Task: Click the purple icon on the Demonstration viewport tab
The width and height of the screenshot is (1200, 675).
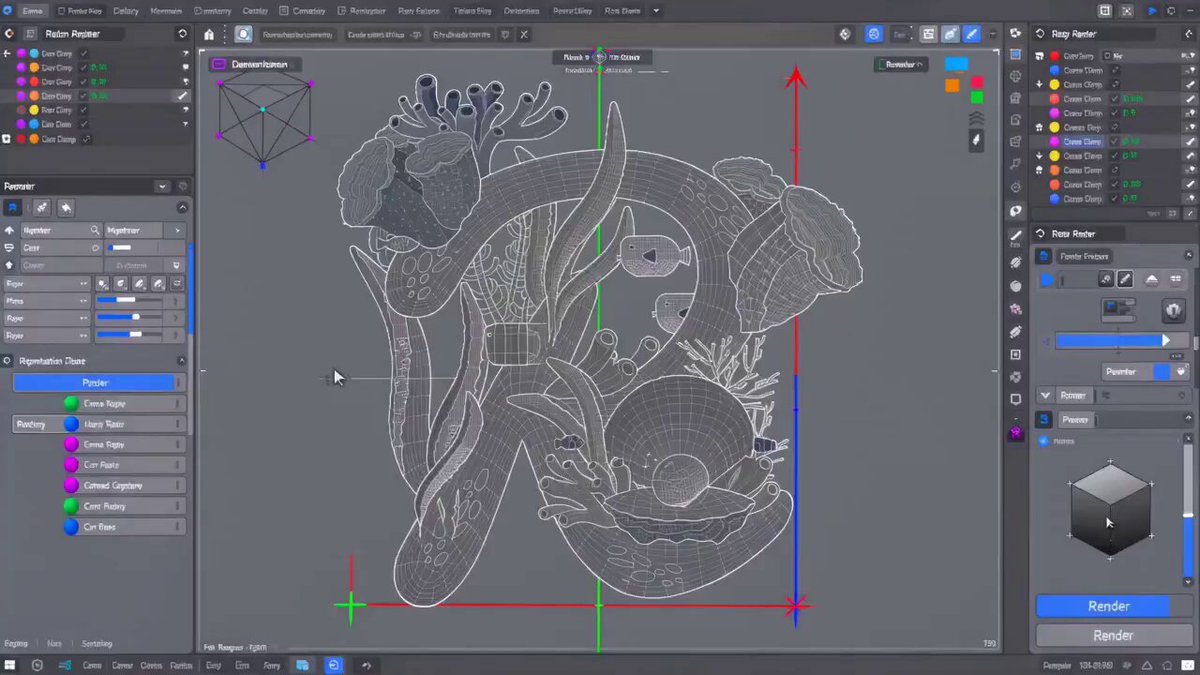Action: tap(220, 64)
